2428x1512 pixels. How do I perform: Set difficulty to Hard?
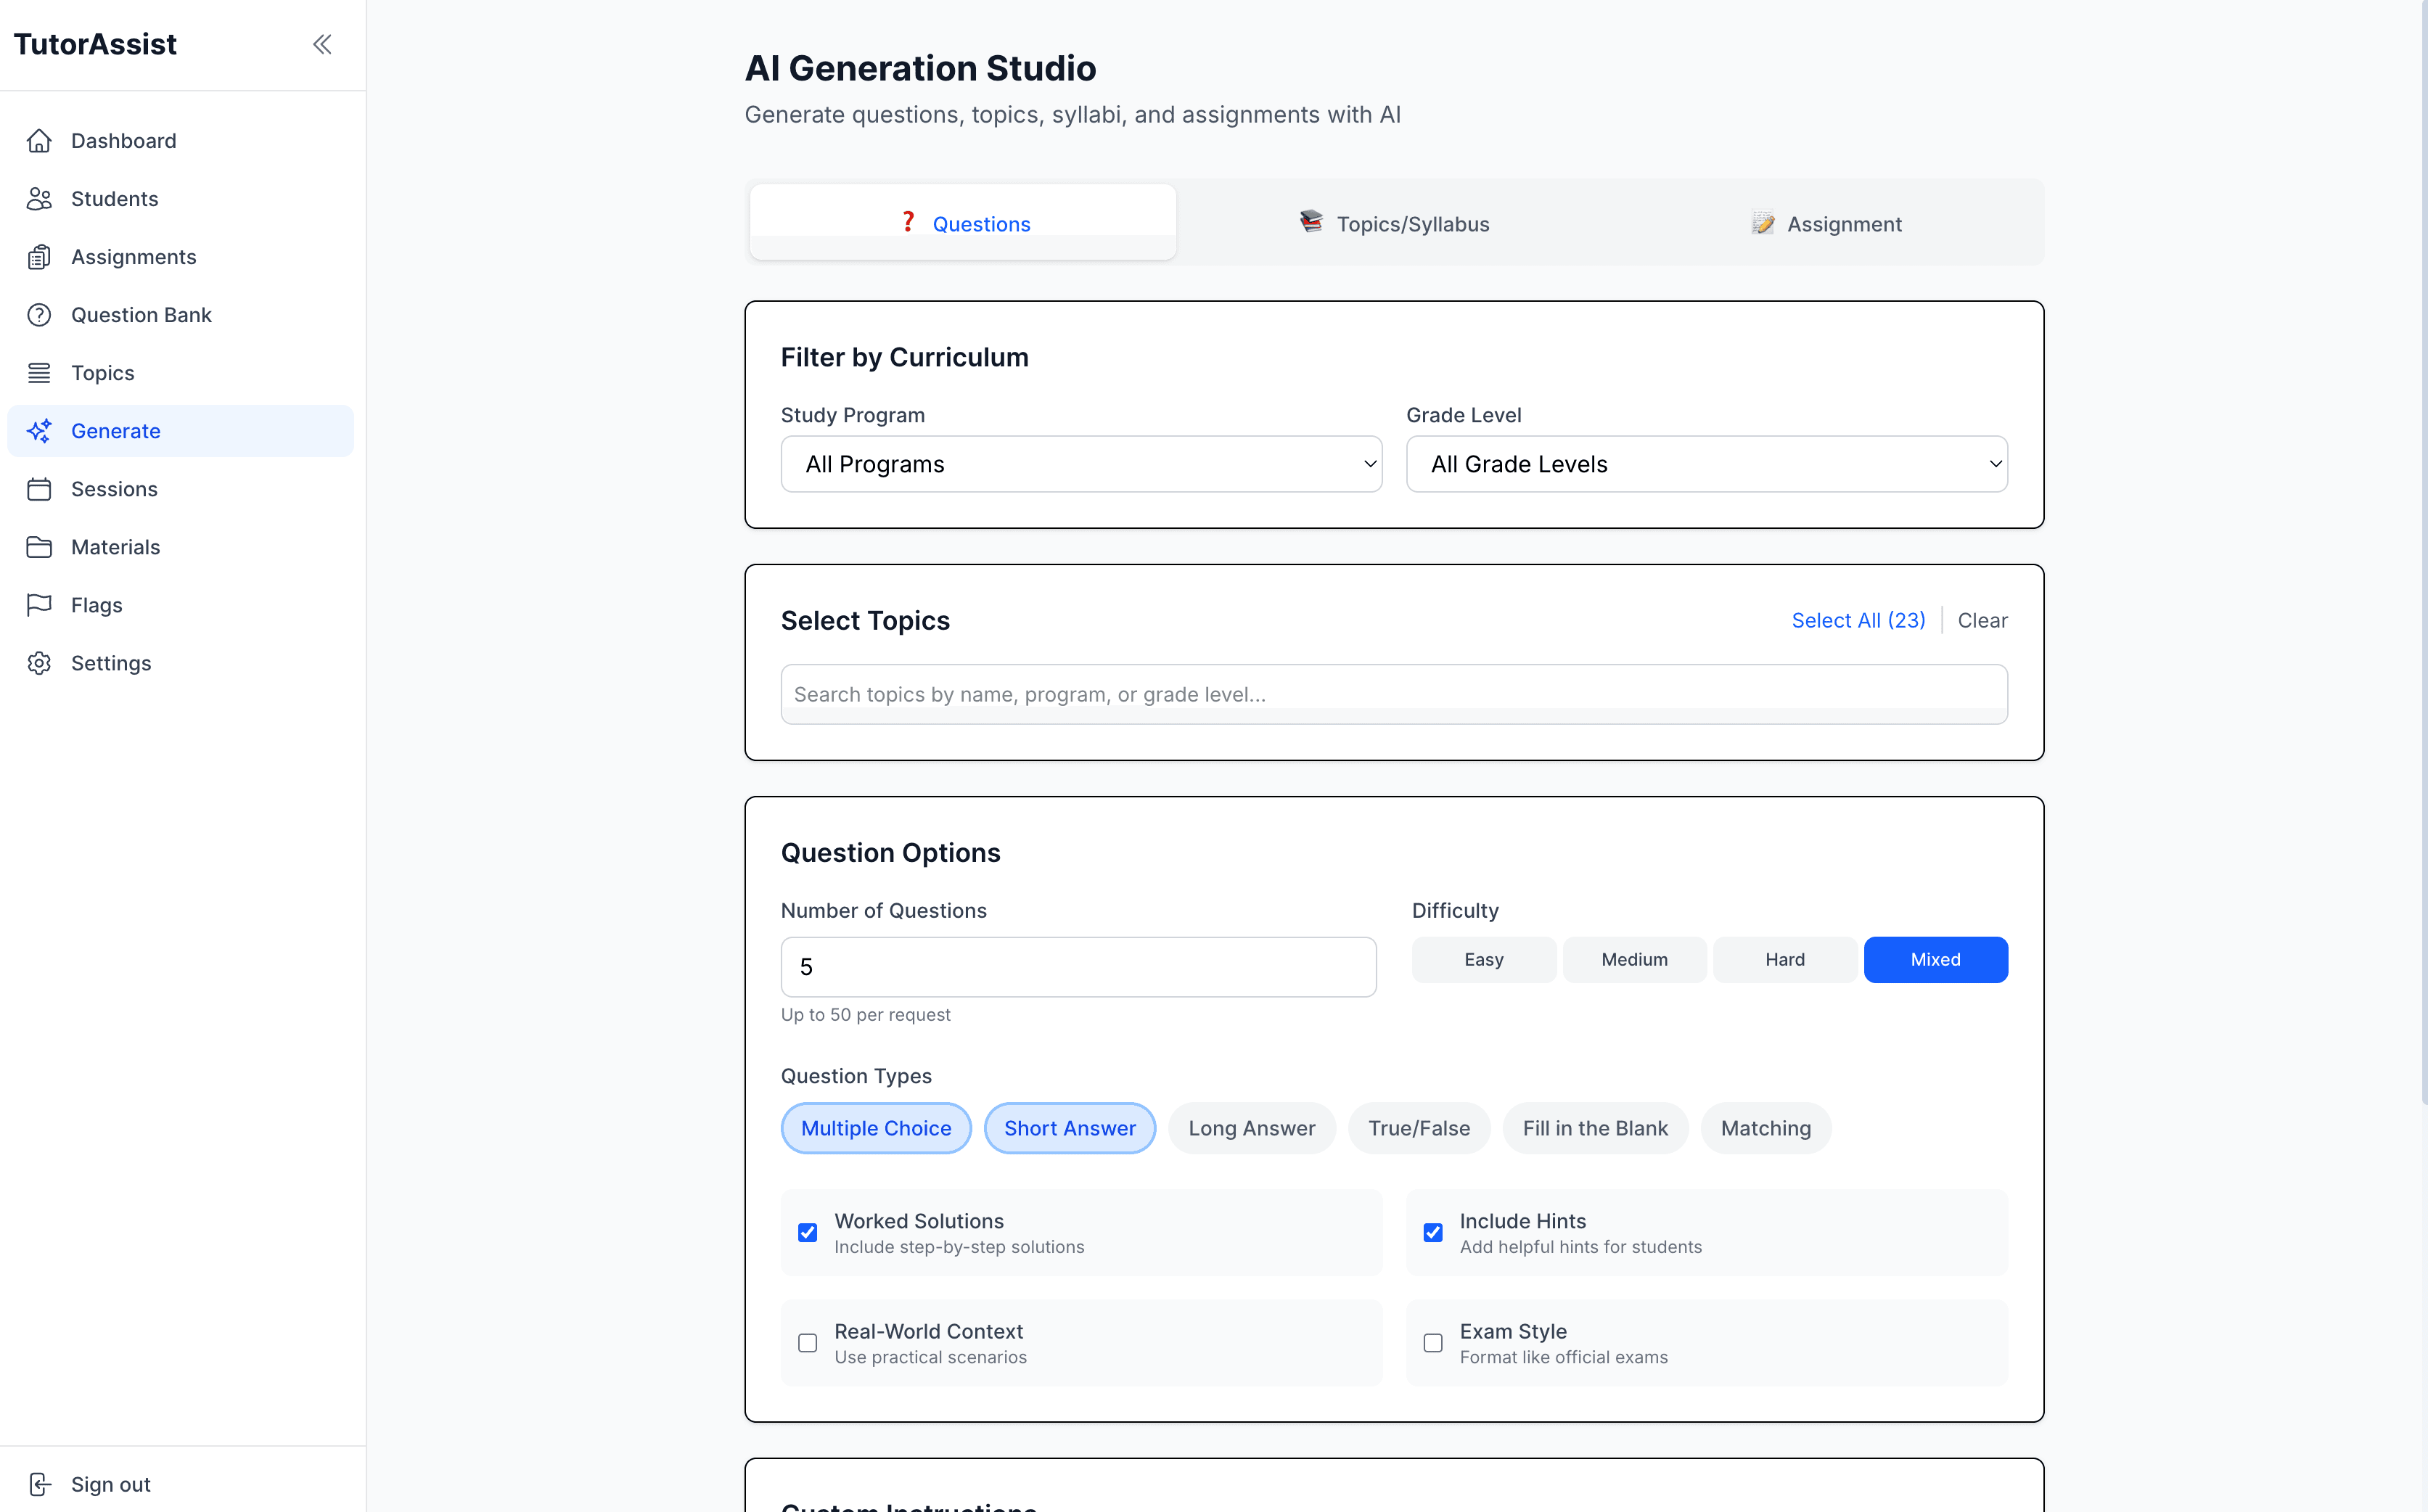1785,960
